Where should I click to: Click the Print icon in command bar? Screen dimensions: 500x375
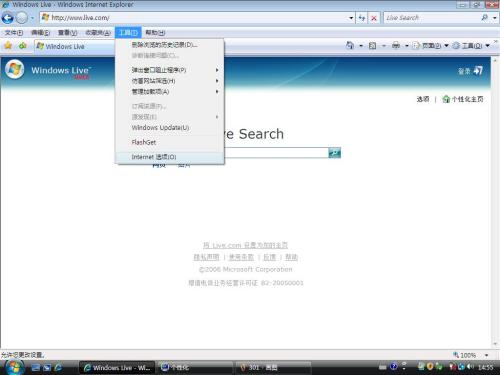[396, 46]
